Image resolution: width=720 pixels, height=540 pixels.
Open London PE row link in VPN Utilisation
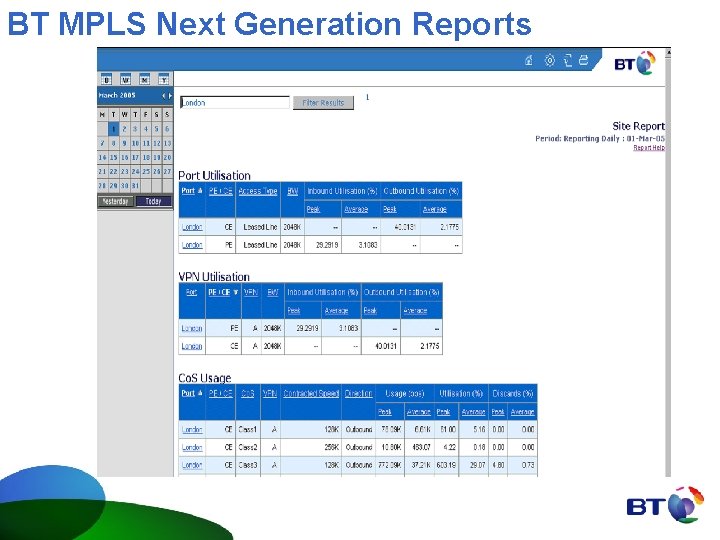click(x=192, y=328)
